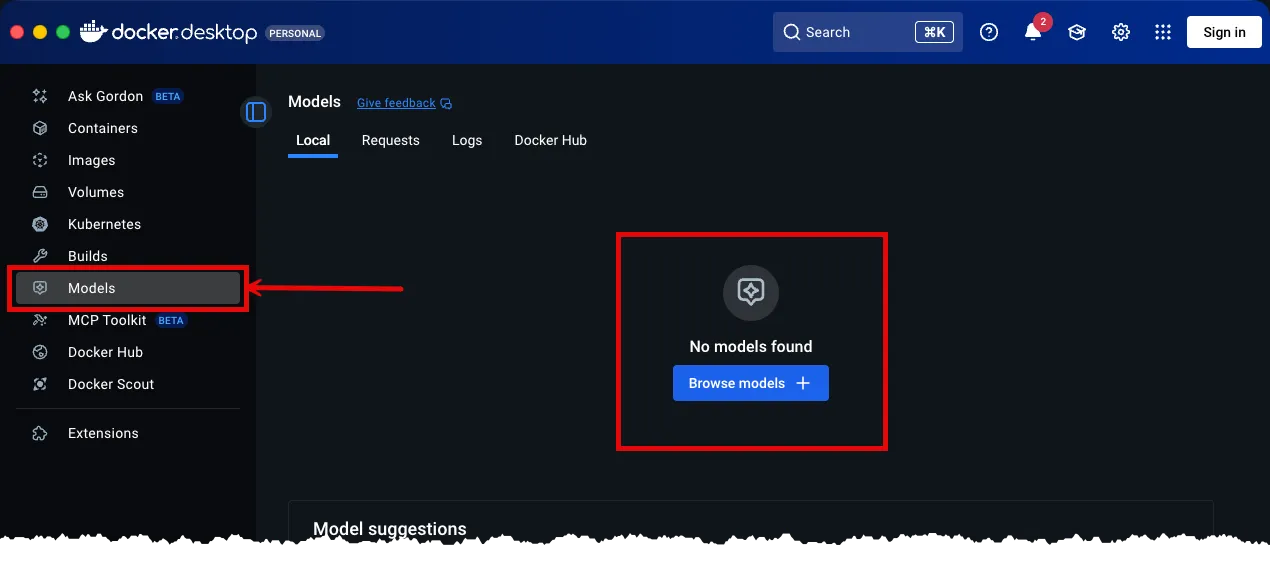Click the magnifier icon in Search box
1270x569 pixels.
(792, 32)
